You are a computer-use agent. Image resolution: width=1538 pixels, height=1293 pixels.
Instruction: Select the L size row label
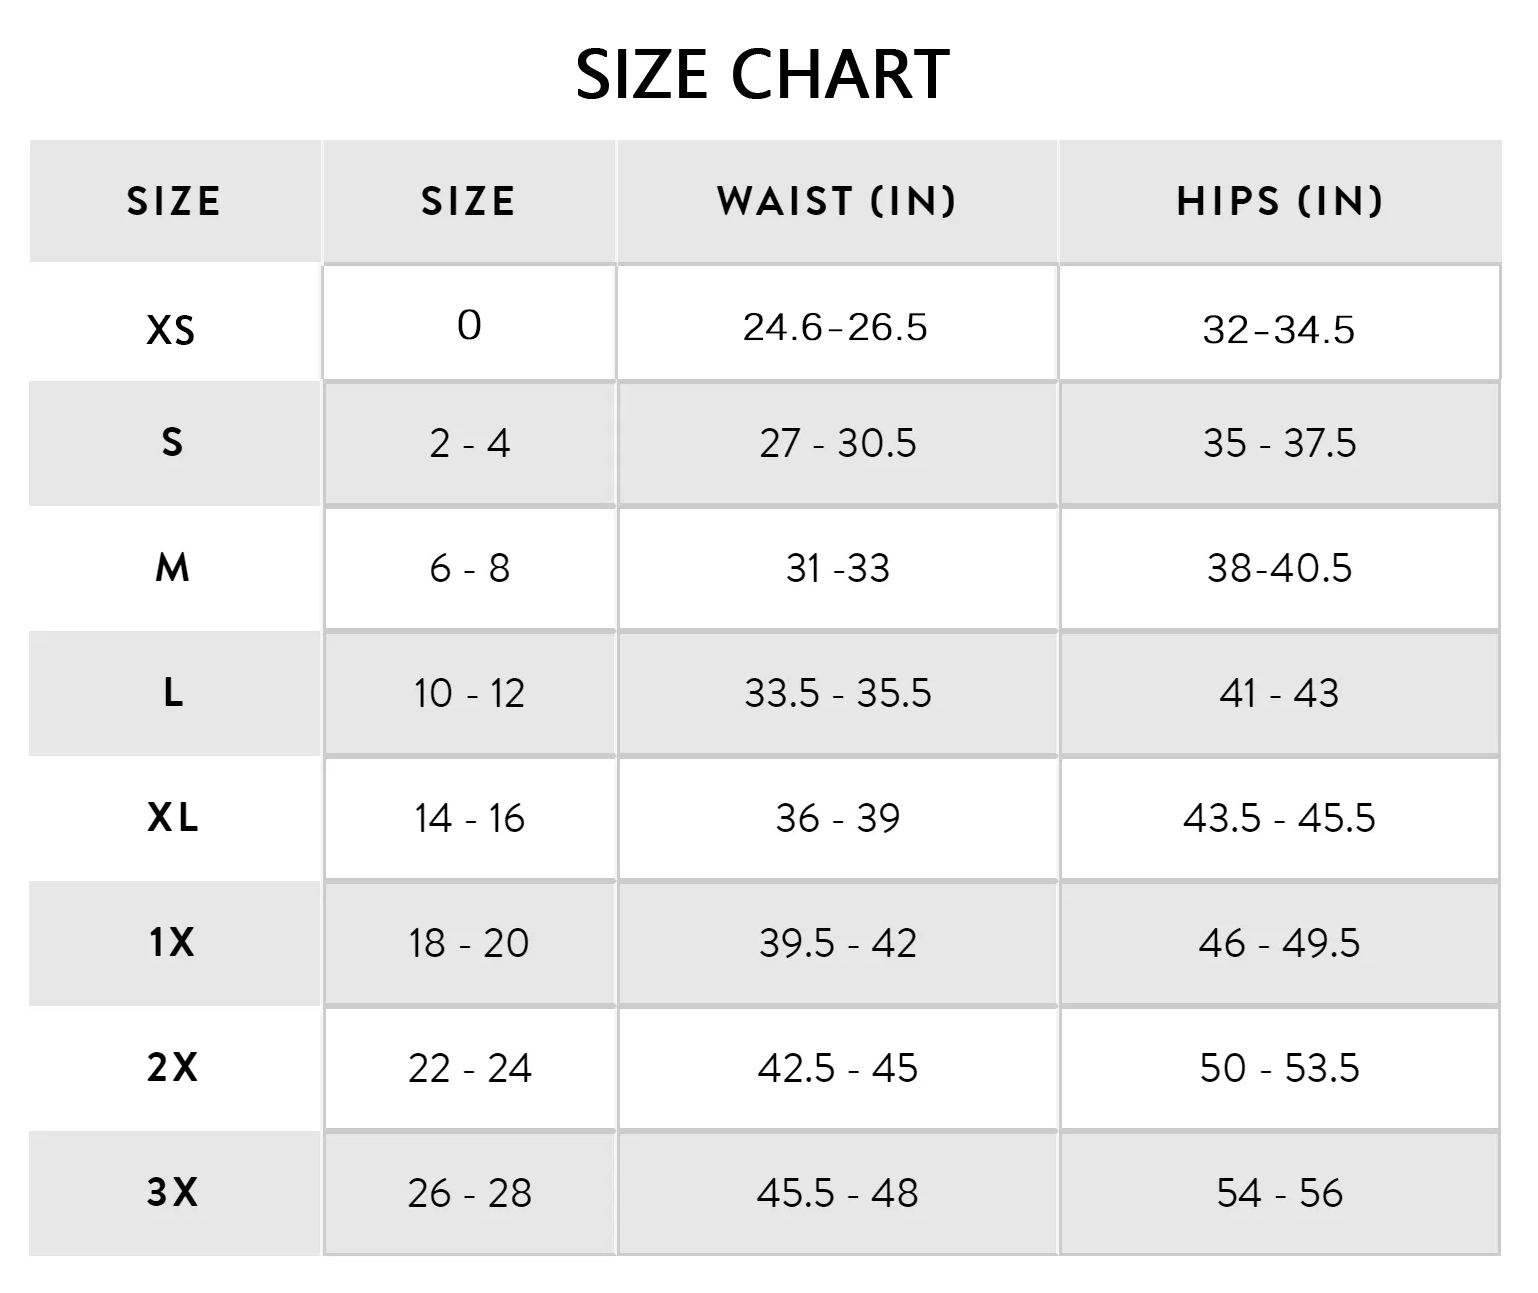pyautogui.click(x=173, y=692)
